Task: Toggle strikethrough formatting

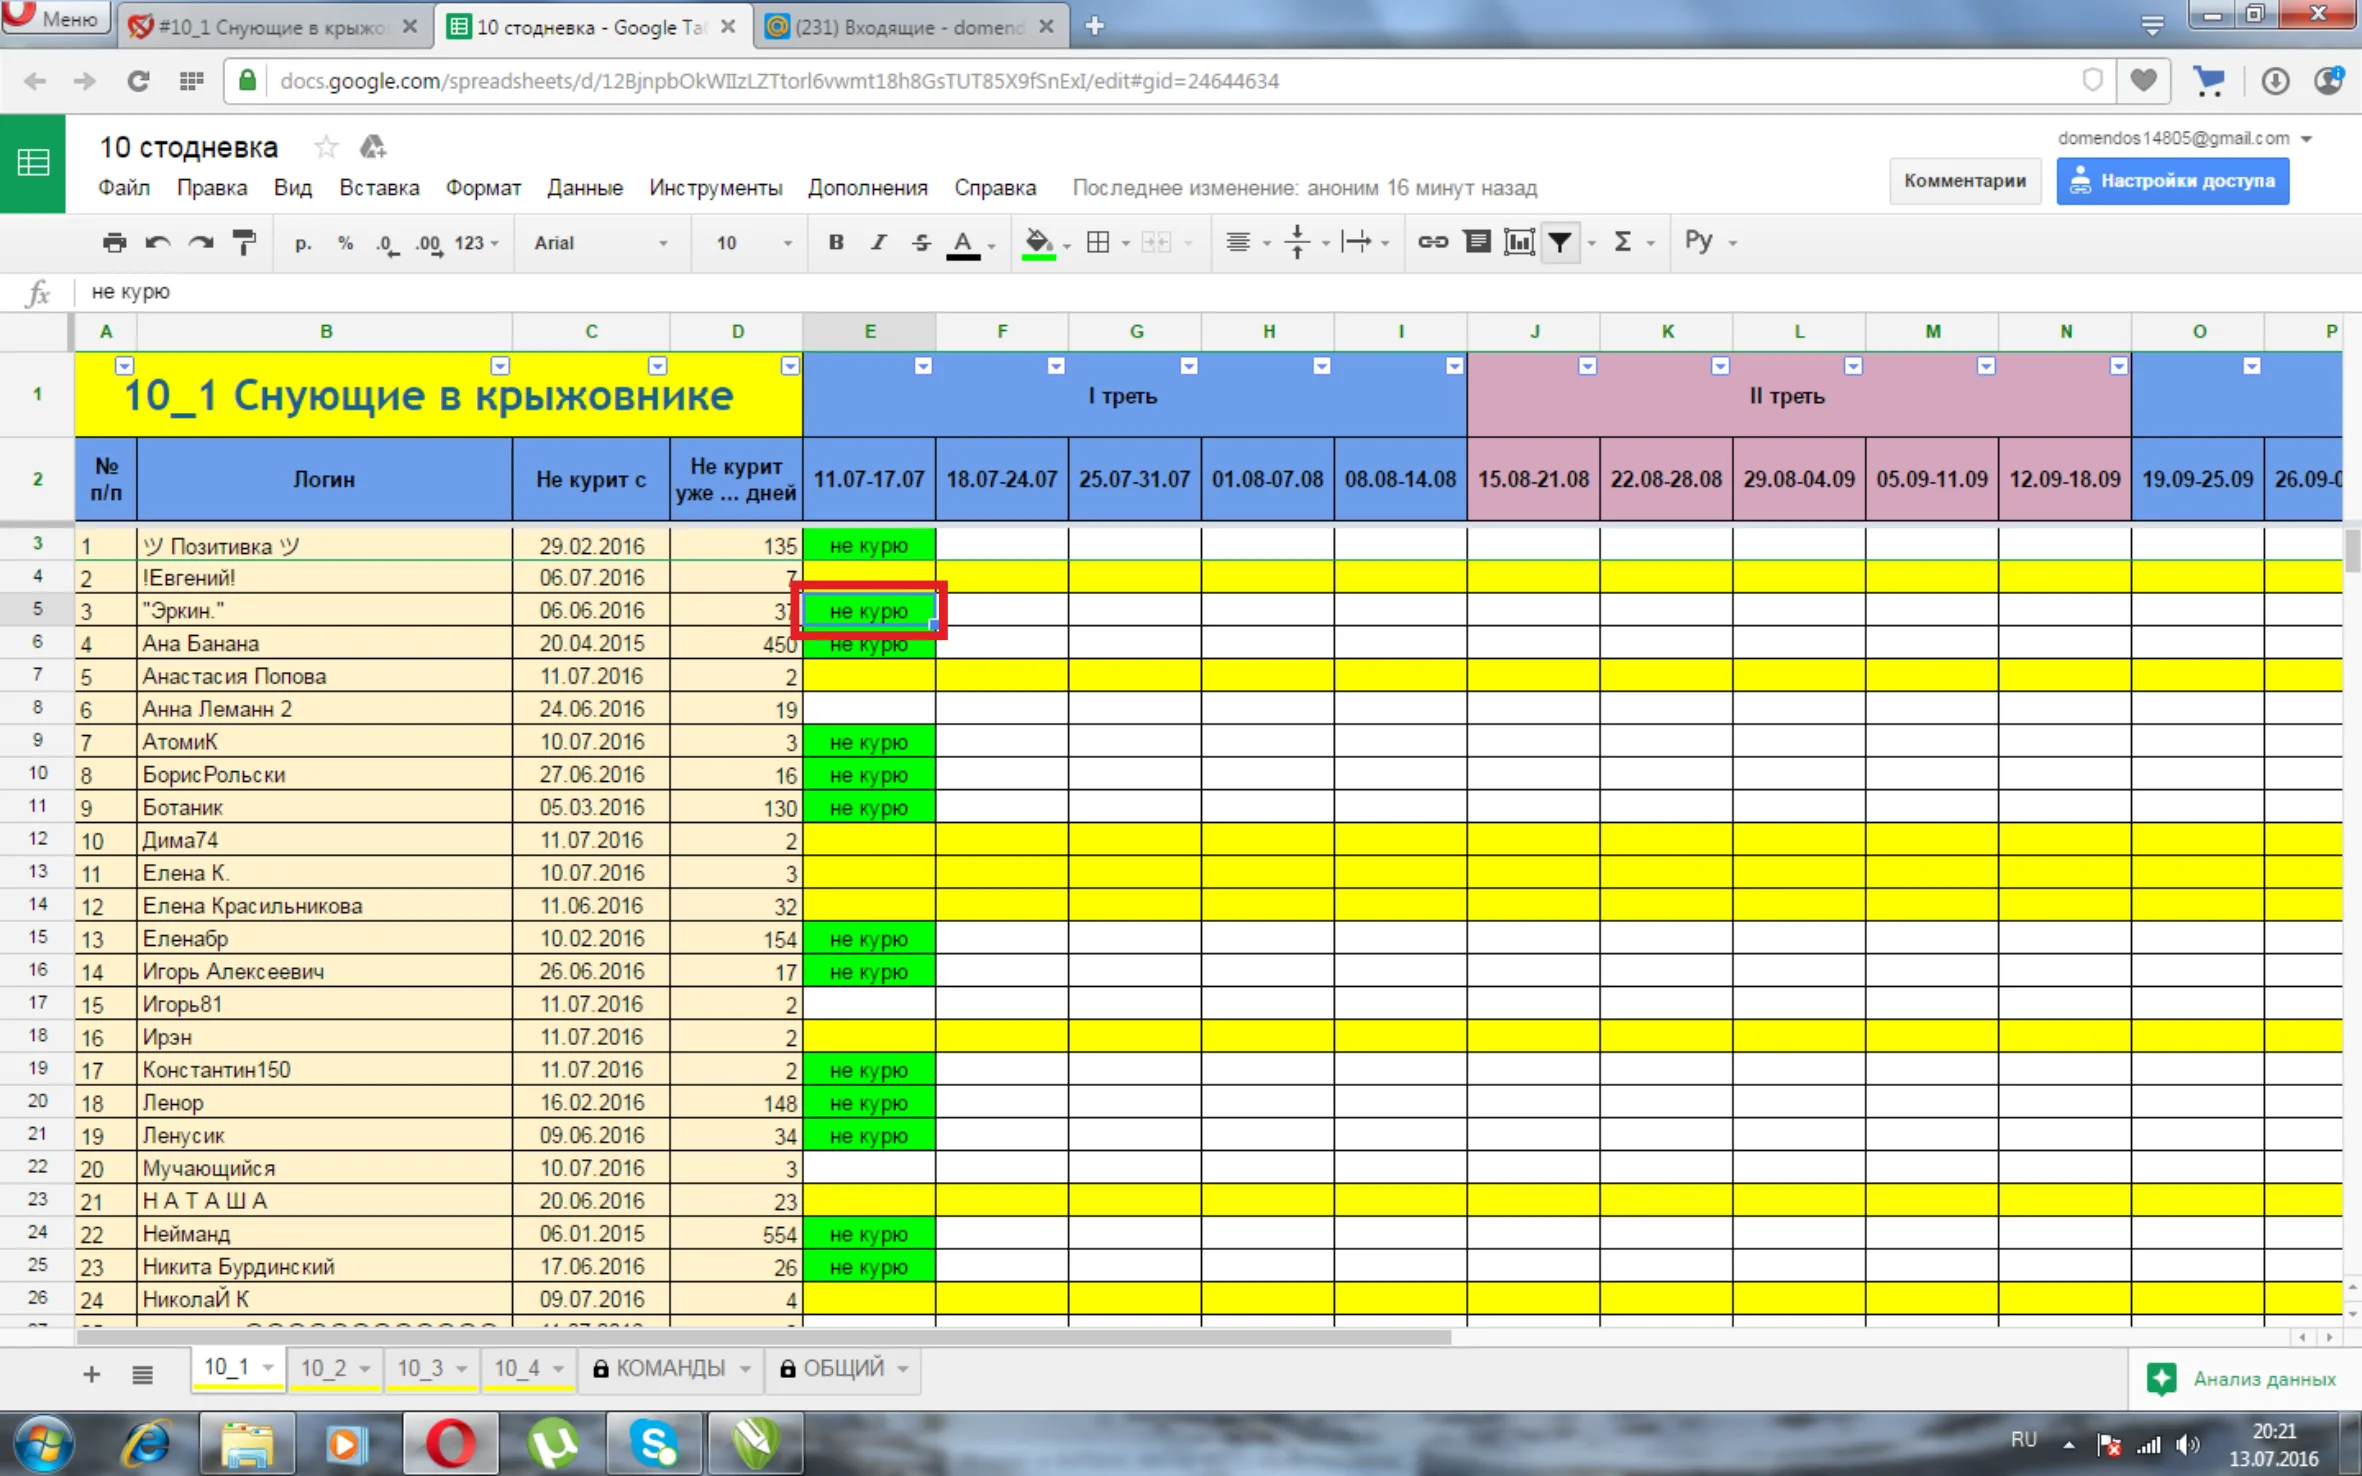Action: 920,242
